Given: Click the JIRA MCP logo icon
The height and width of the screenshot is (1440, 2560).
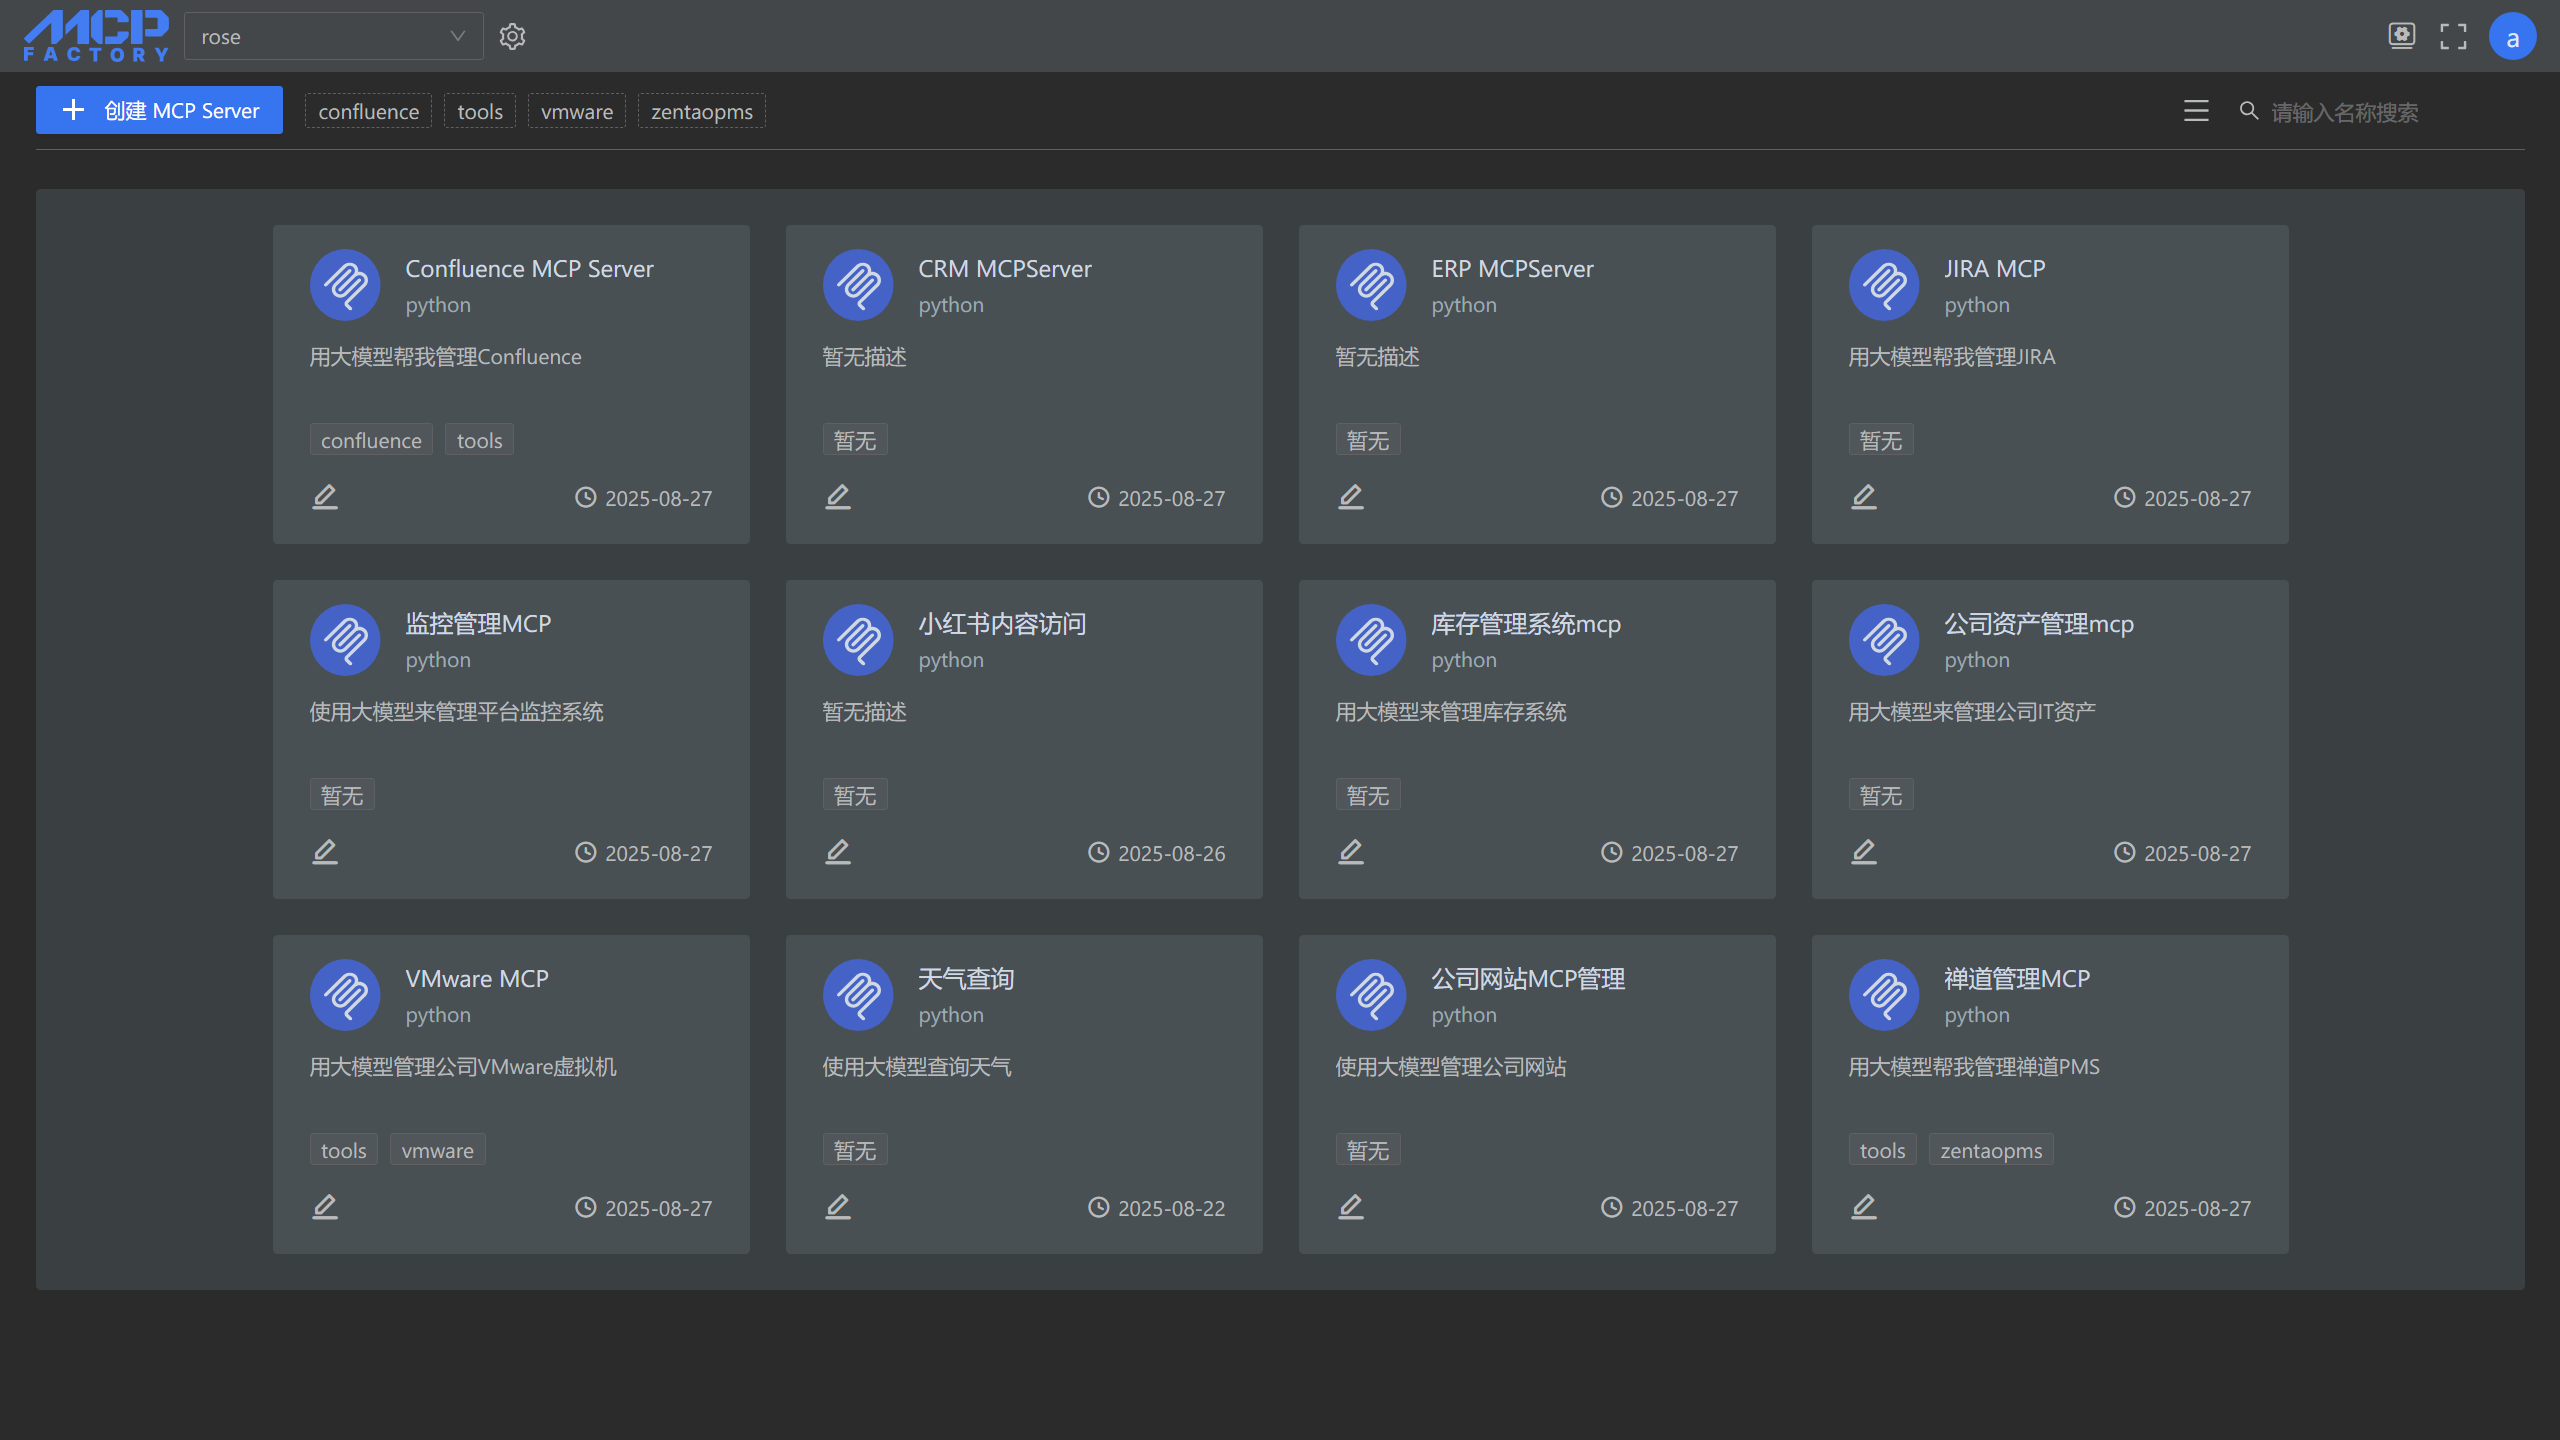Looking at the screenshot, I should [1884, 285].
